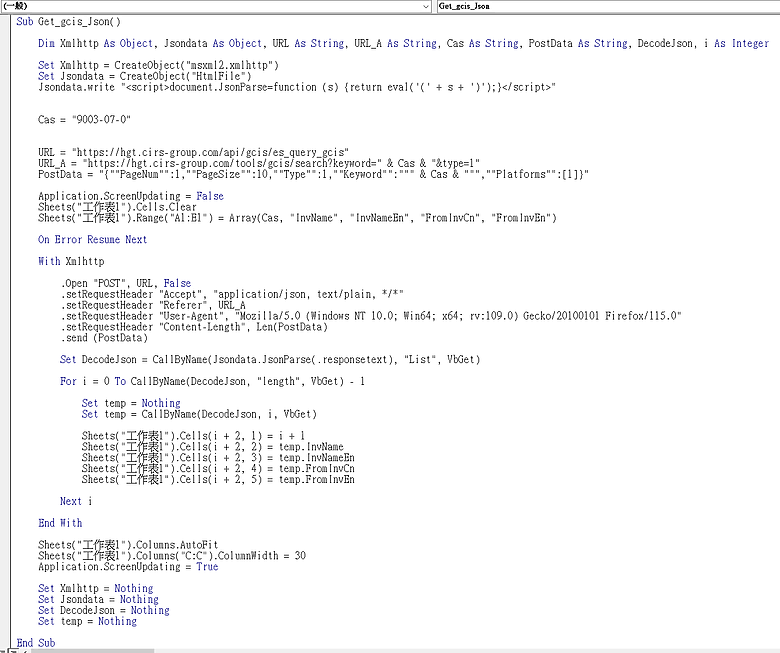Click the setRequestHeader "Referer" line
This screenshot has height=653, width=780.
coord(153,305)
